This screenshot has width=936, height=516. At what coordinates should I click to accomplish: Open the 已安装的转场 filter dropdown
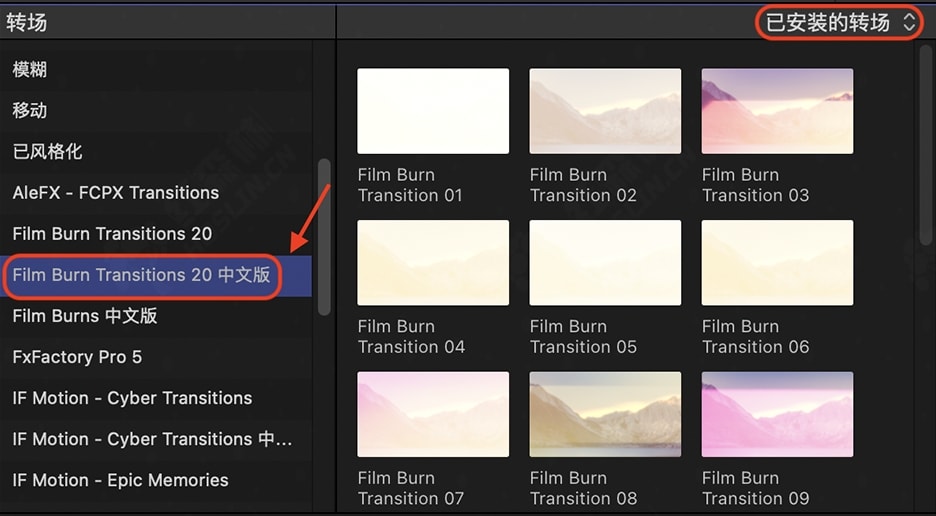coord(840,23)
